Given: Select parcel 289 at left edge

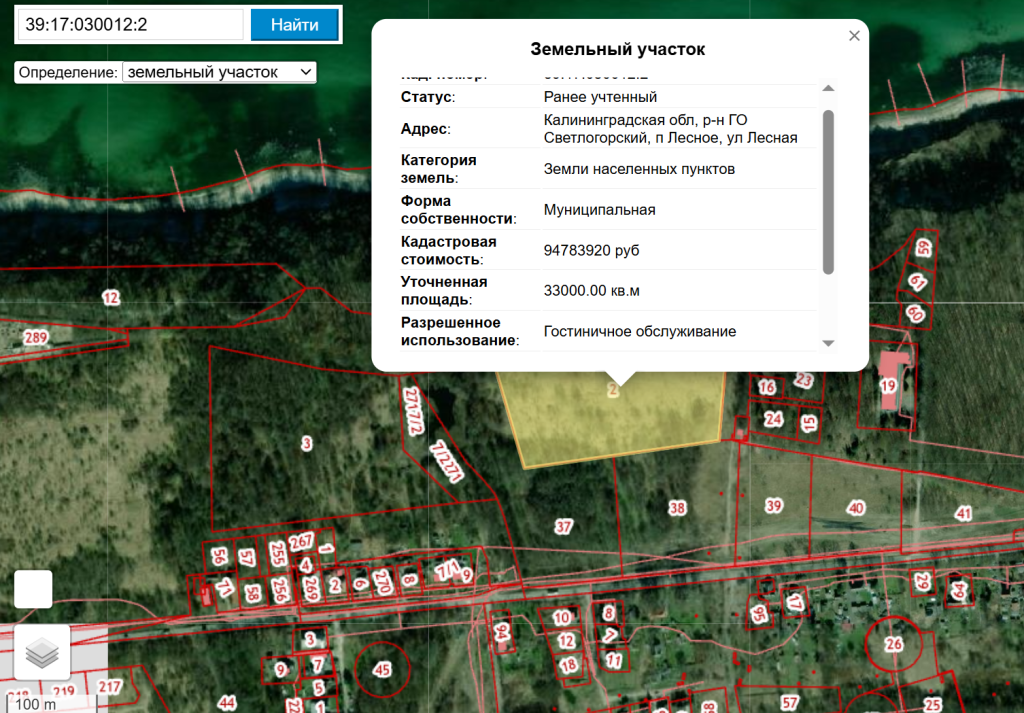Looking at the screenshot, I should pyautogui.click(x=36, y=338).
